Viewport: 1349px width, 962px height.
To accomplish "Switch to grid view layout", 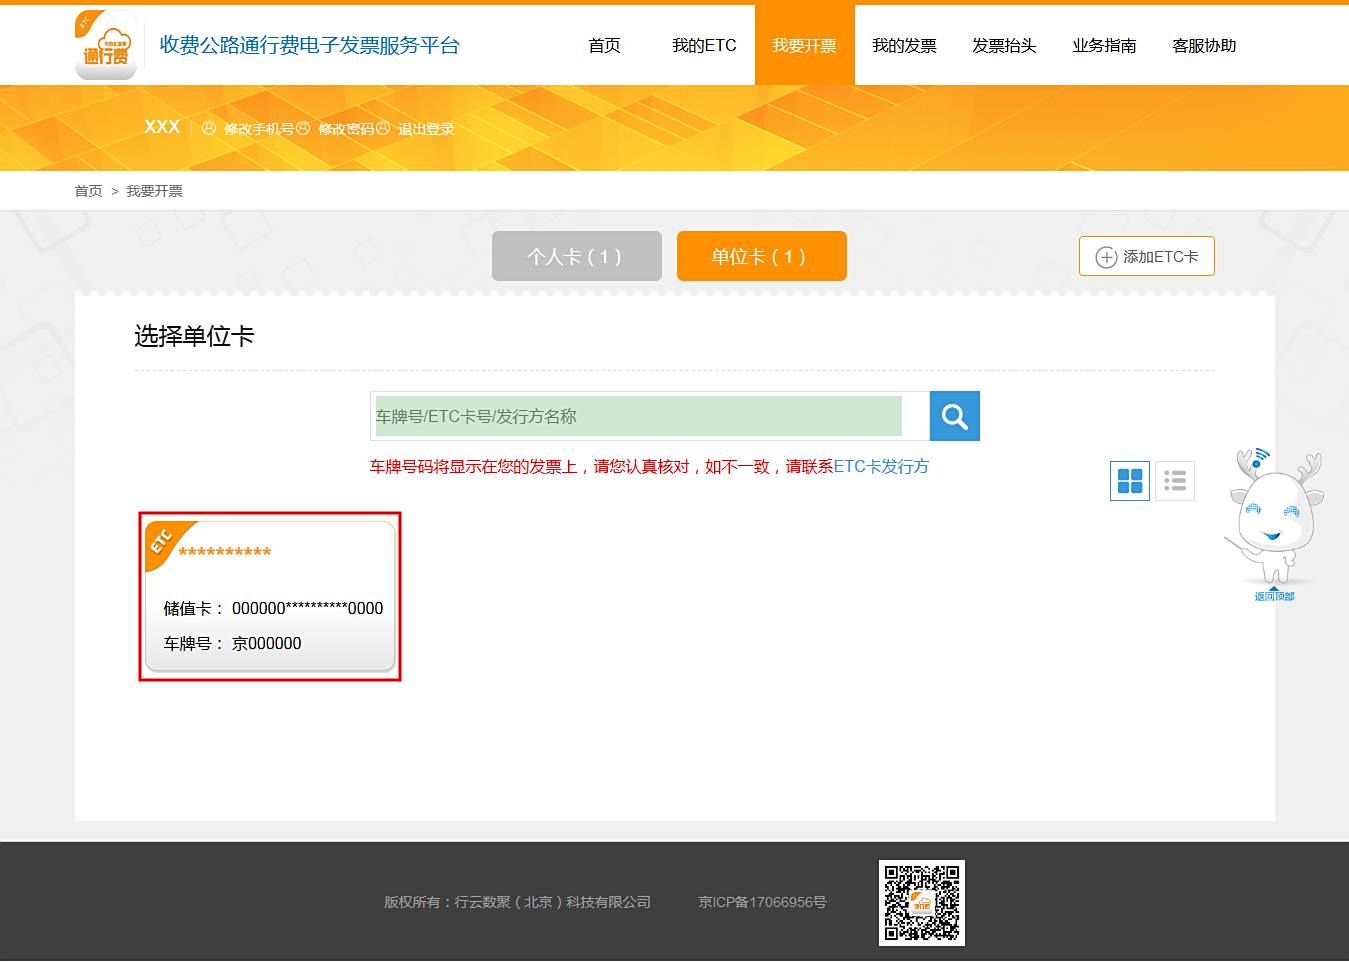I will (x=1130, y=481).
